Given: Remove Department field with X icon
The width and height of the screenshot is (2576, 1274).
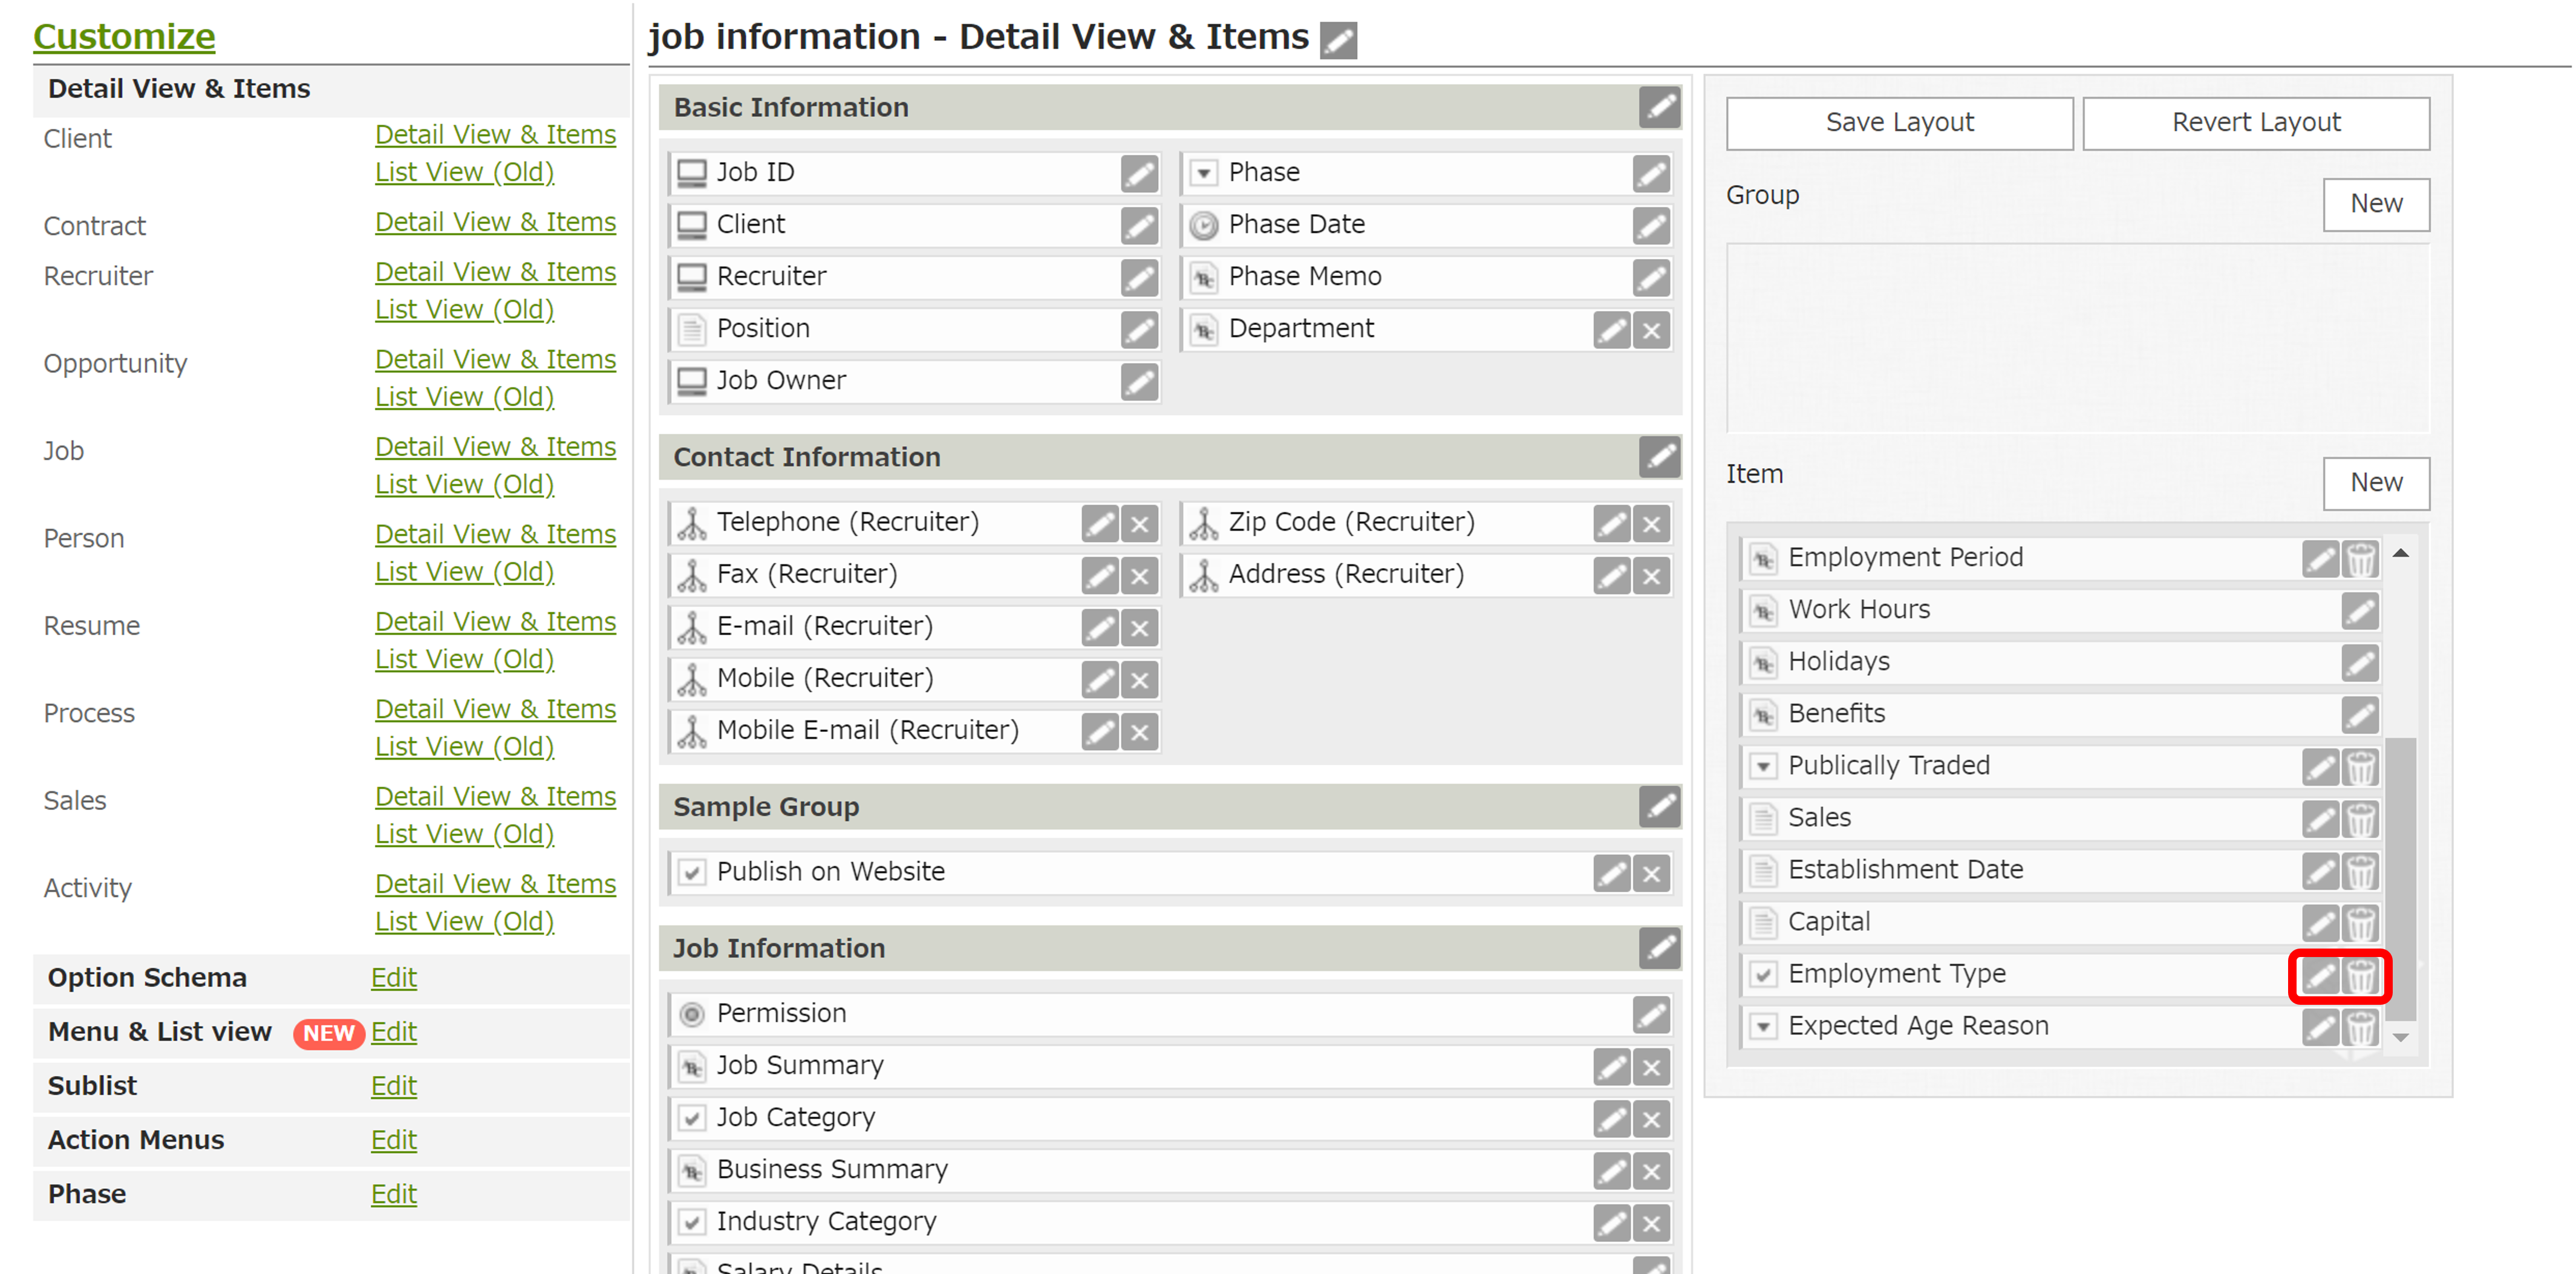Looking at the screenshot, I should coord(1651,329).
